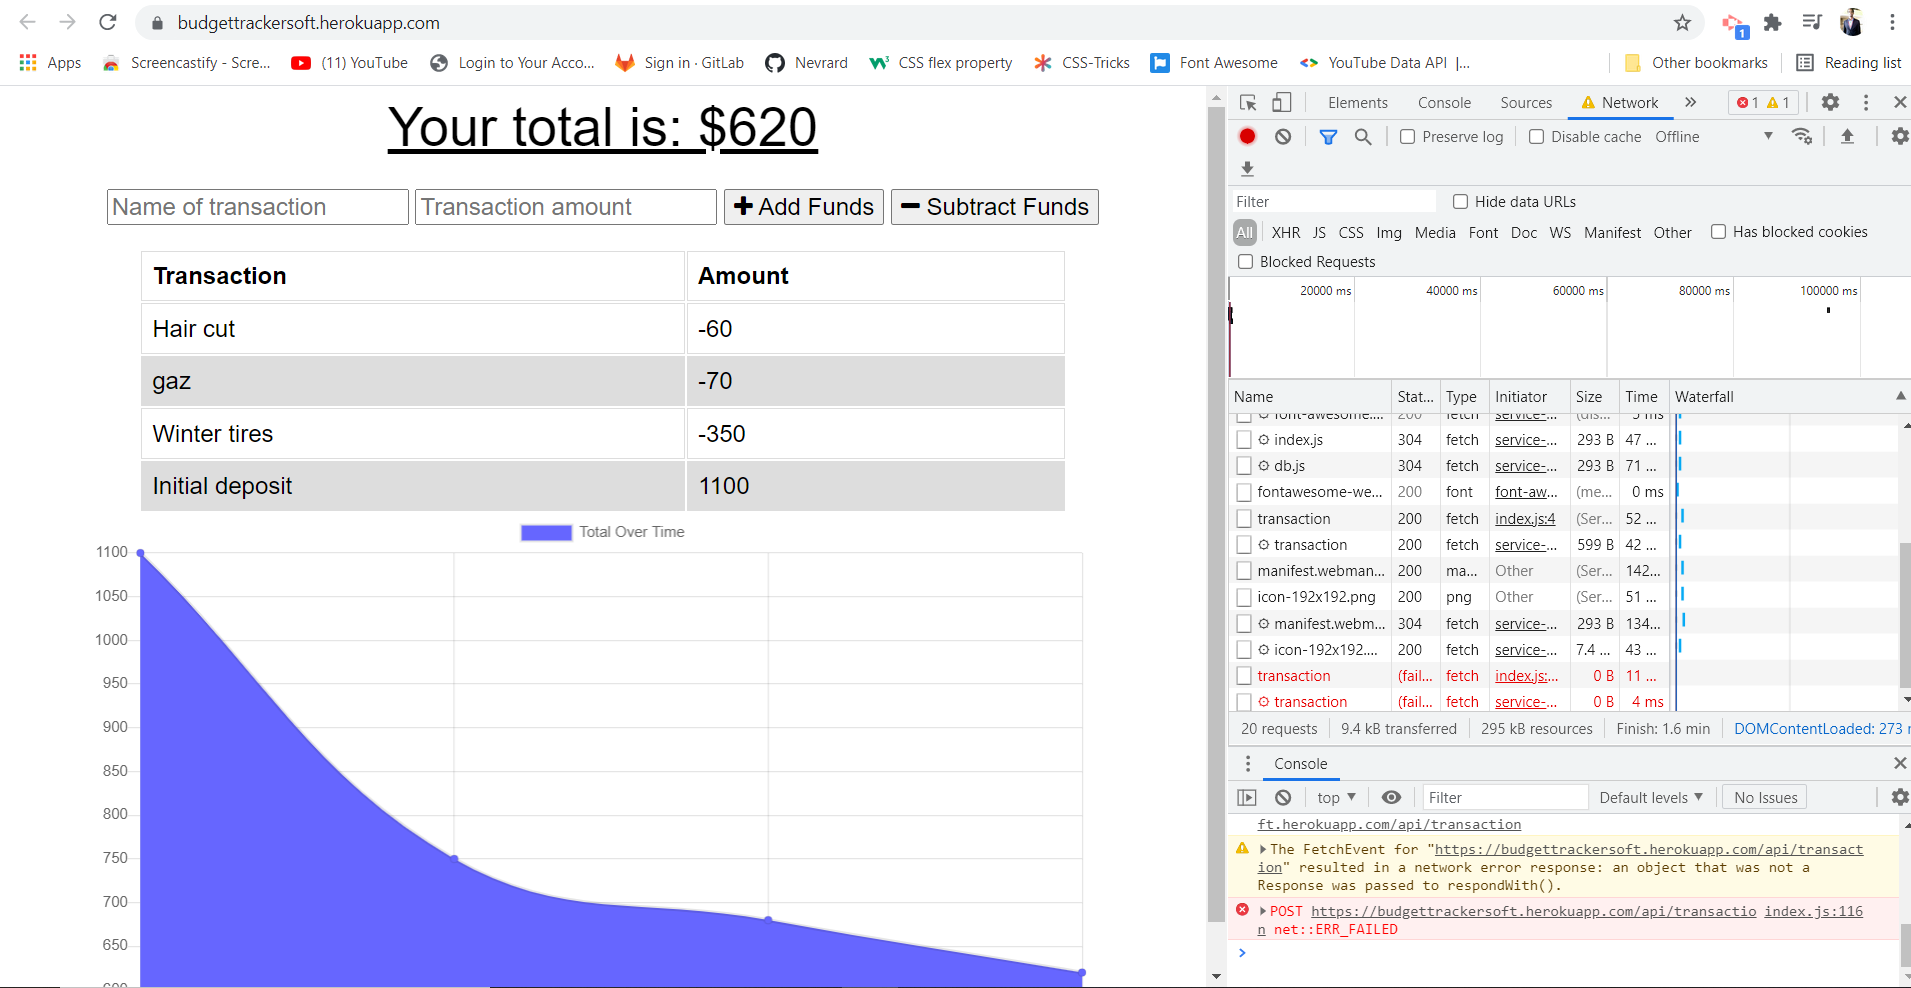This screenshot has height=988, width=1911.
Task: Select the Network tab
Action: tap(1620, 102)
